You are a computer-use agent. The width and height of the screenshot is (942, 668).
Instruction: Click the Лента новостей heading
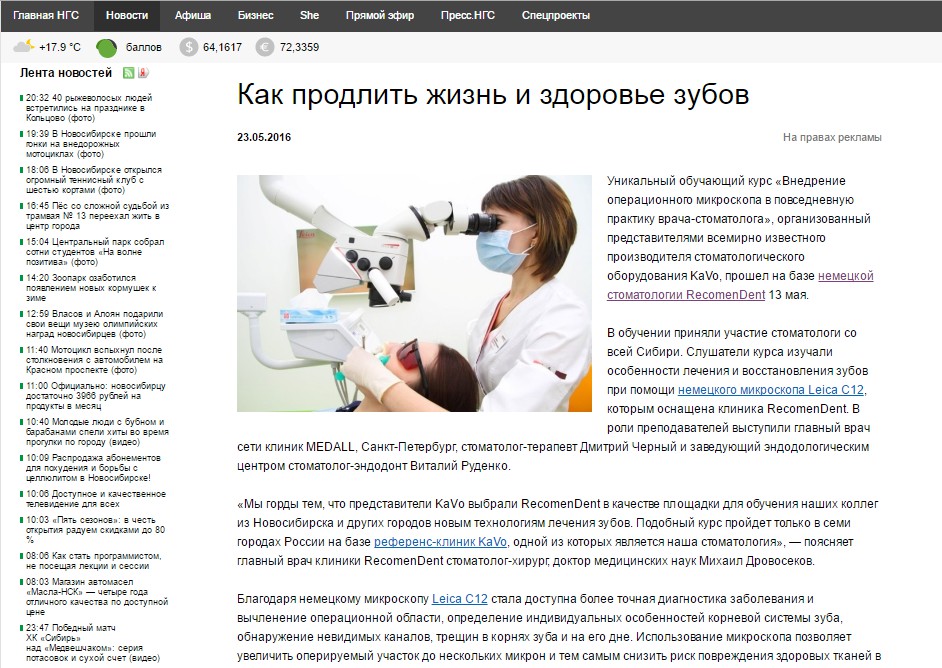(x=66, y=73)
